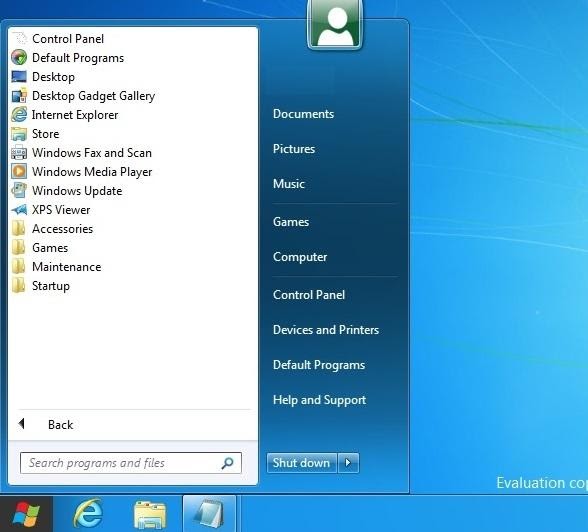Go Back to the main Start menu
Viewport: 588px width, 532px height.
tap(60, 425)
